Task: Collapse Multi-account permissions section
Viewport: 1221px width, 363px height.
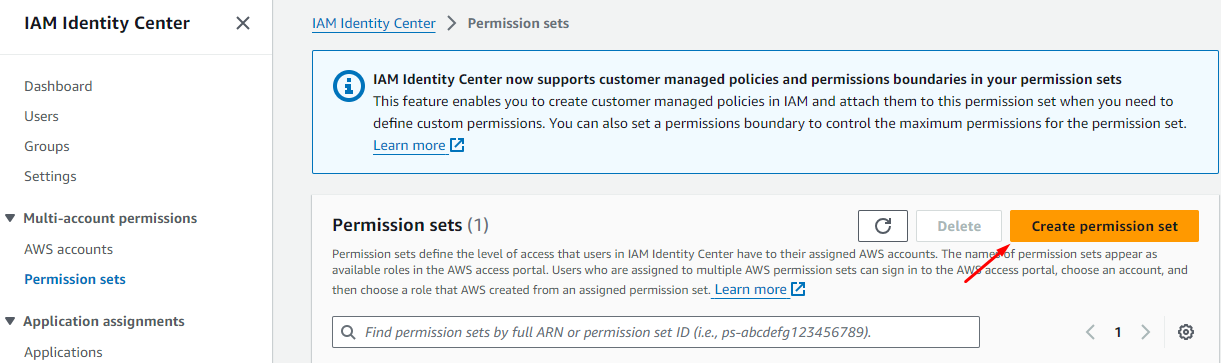Action: pyautogui.click(x=10, y=218)
